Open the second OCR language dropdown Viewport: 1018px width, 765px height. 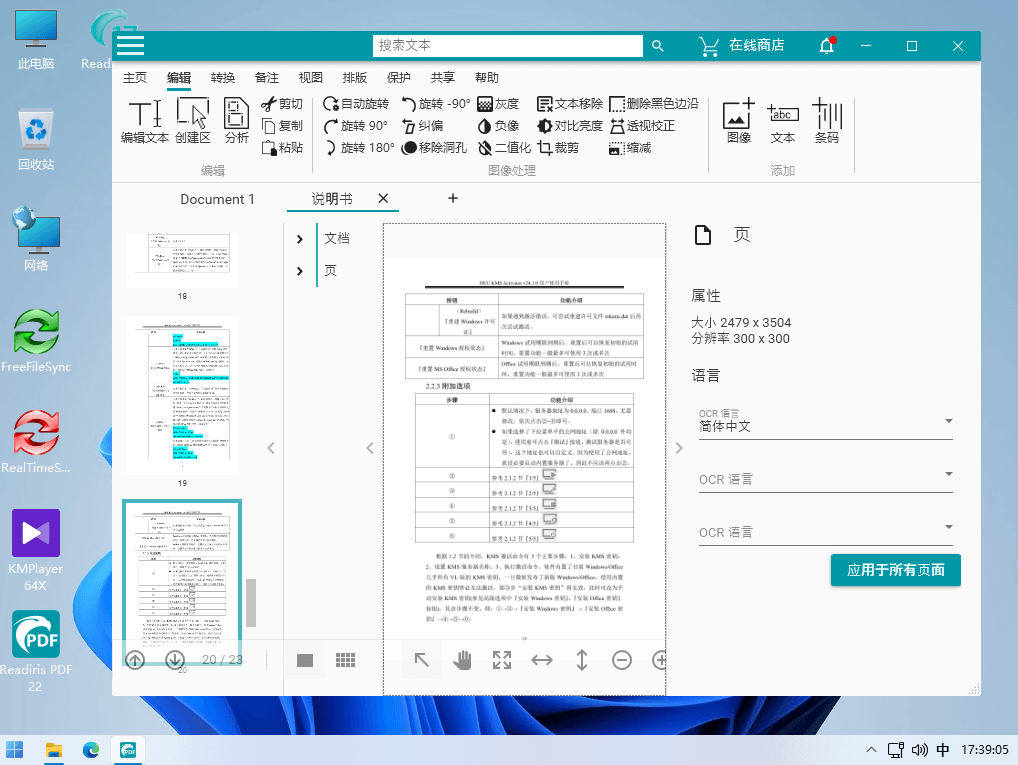(825, 477)
